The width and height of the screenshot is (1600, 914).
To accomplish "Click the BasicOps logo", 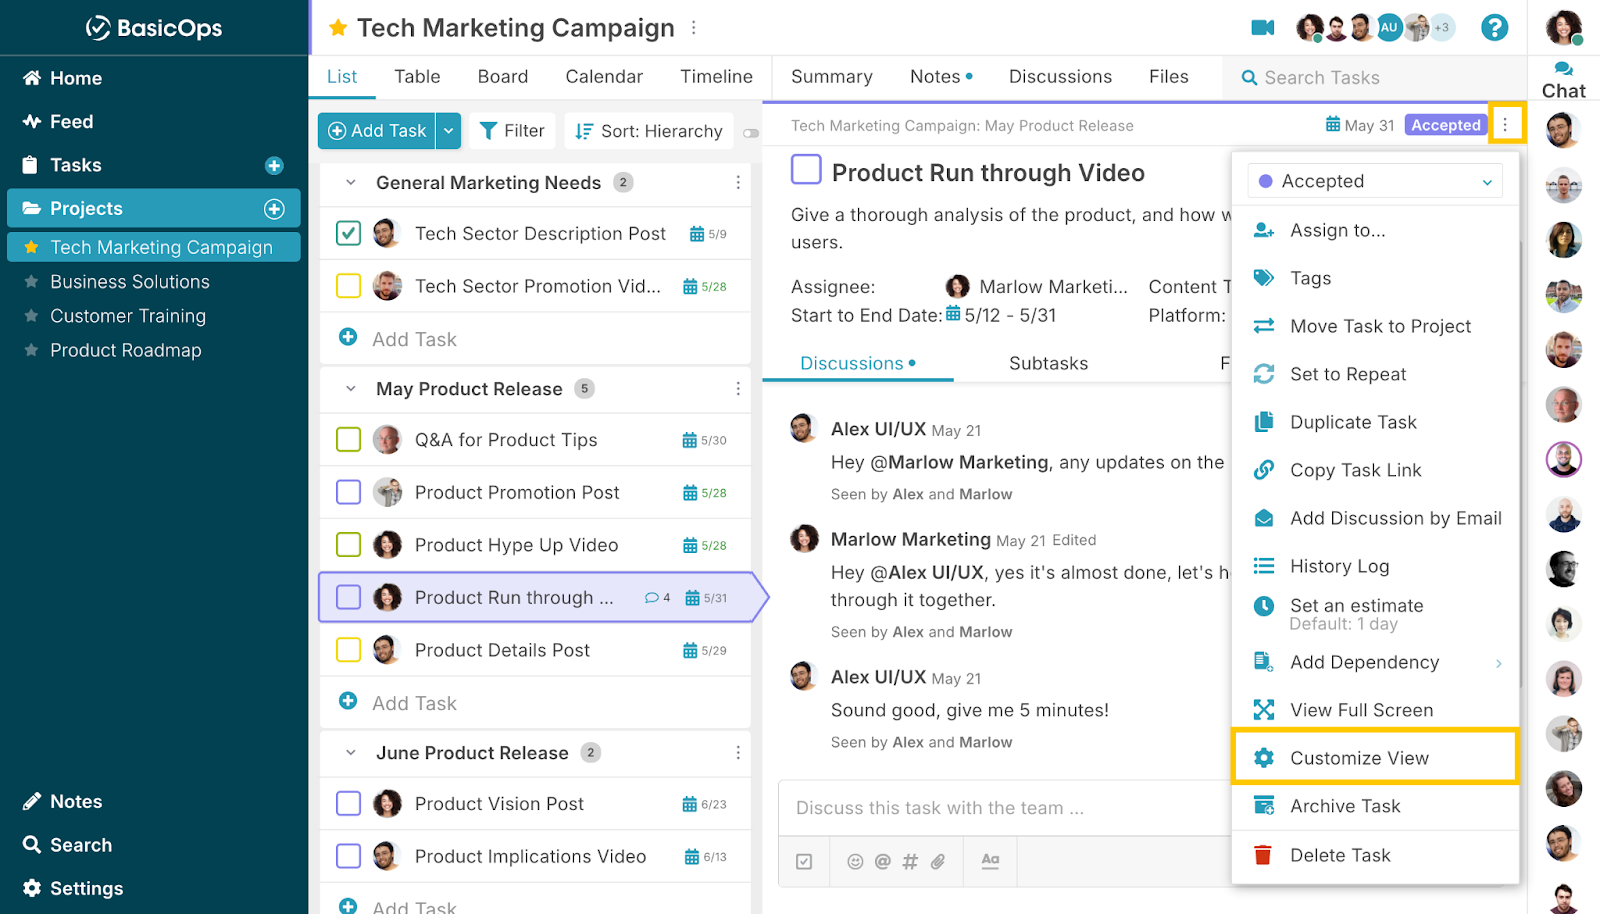I will tap(154, 28).
